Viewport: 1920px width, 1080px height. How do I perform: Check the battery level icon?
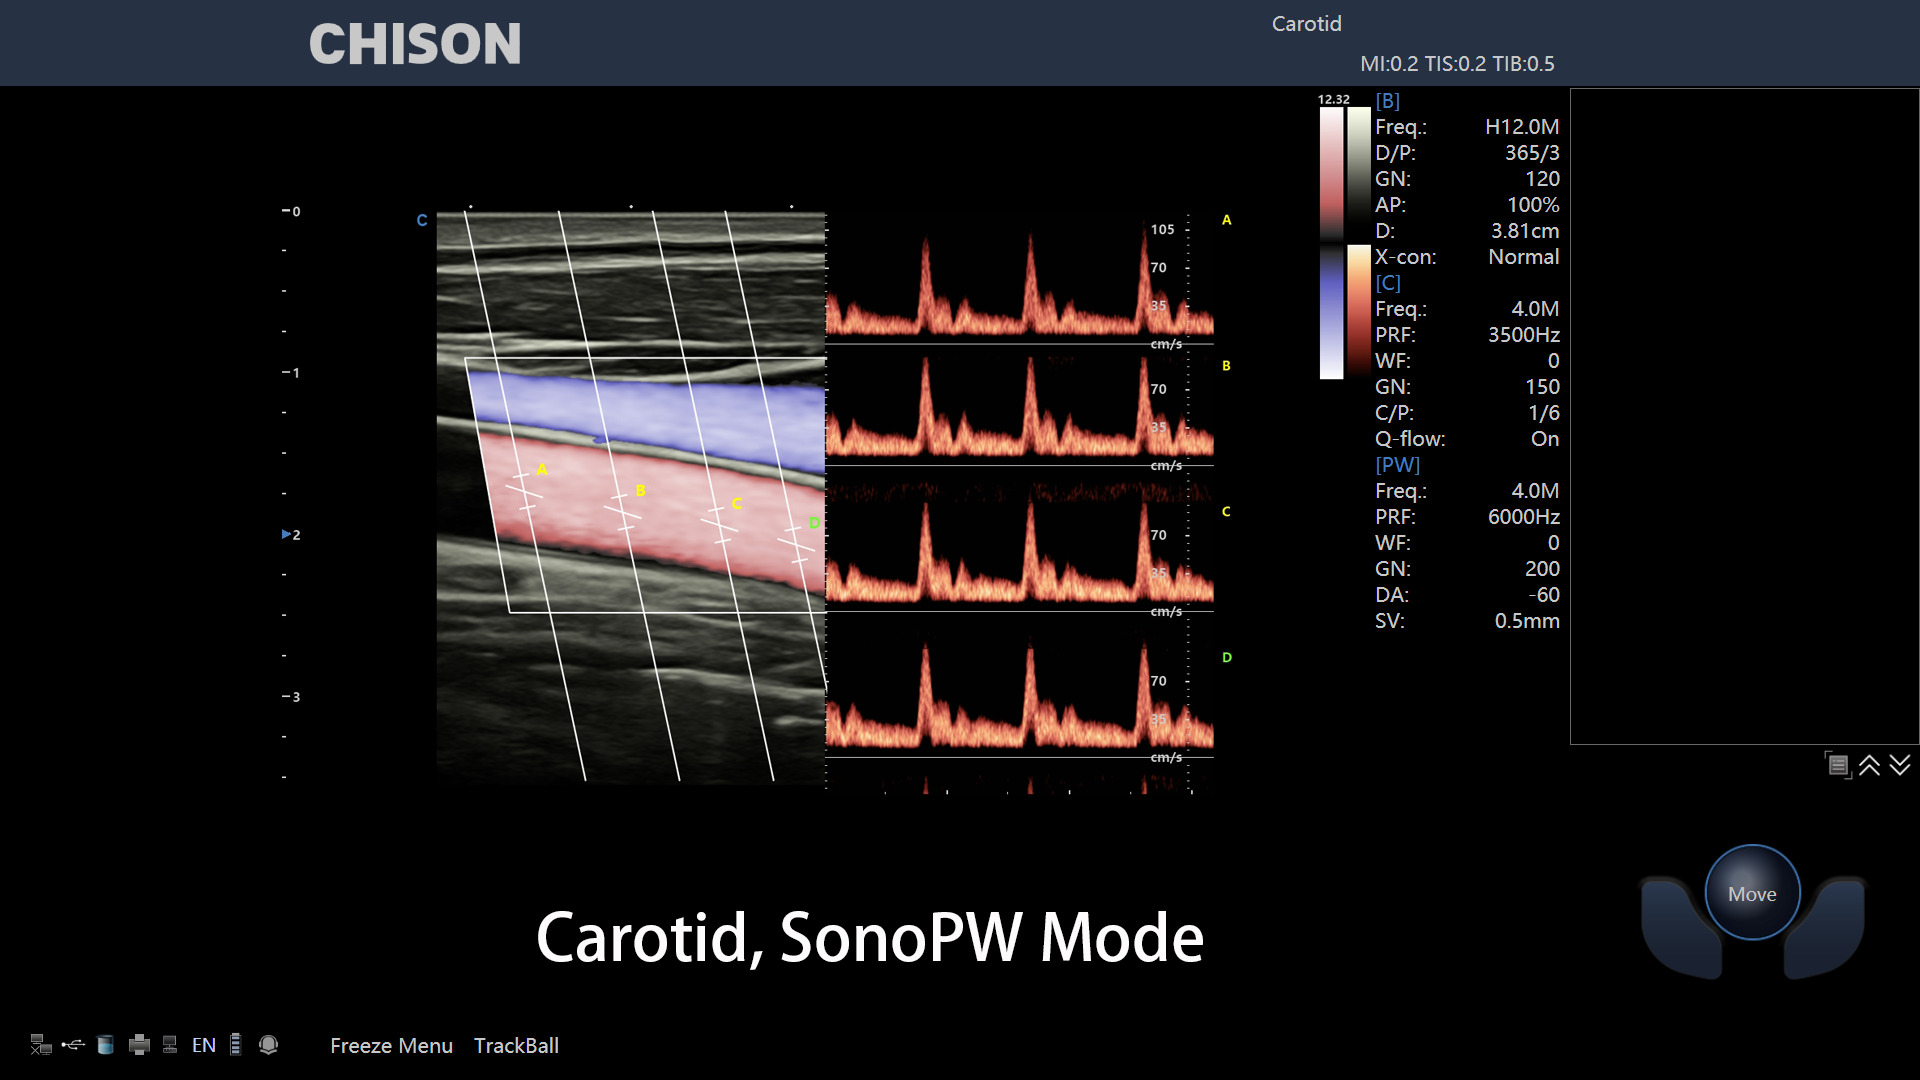(235, 1045)
